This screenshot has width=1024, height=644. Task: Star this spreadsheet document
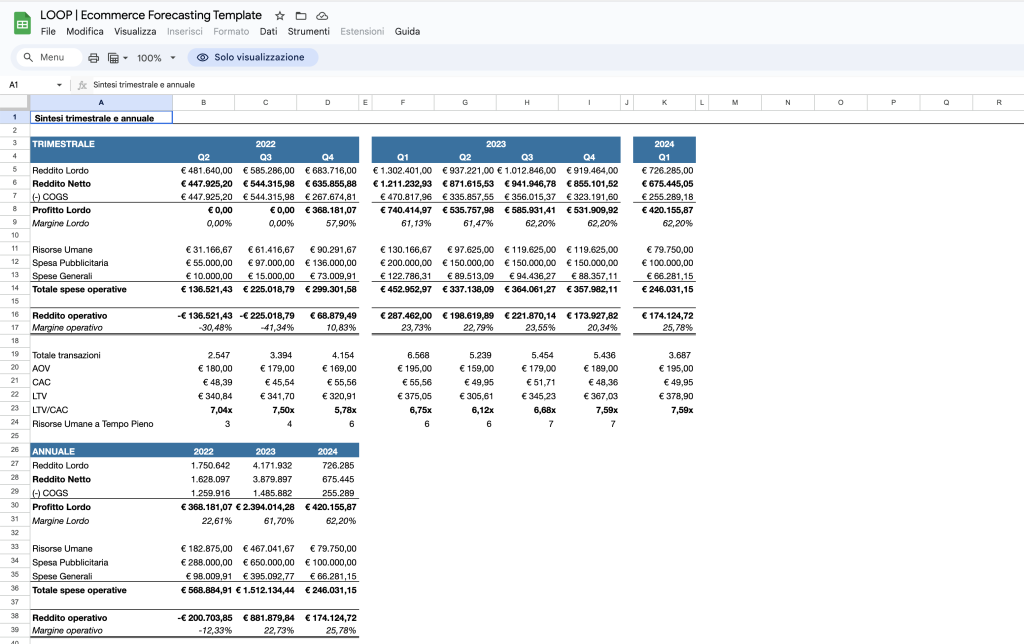(x=280, y=16)
